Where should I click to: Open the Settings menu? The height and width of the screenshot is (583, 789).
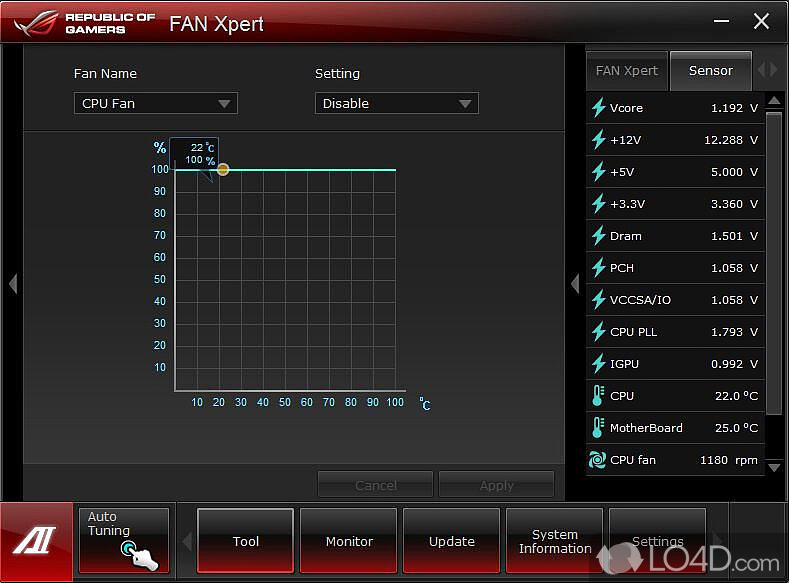pyautogui.click(x=657, y=541)
